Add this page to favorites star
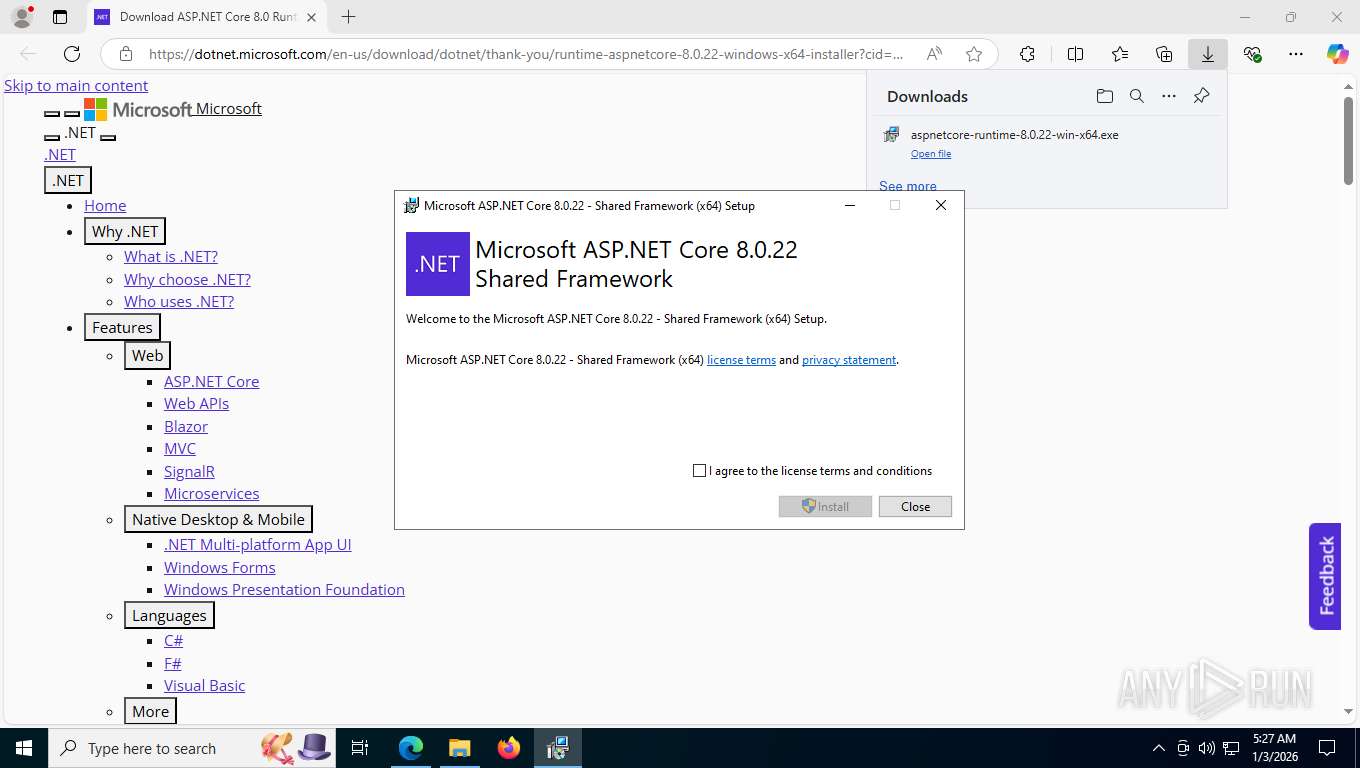The image size is (1360, 768). [974, 54]
